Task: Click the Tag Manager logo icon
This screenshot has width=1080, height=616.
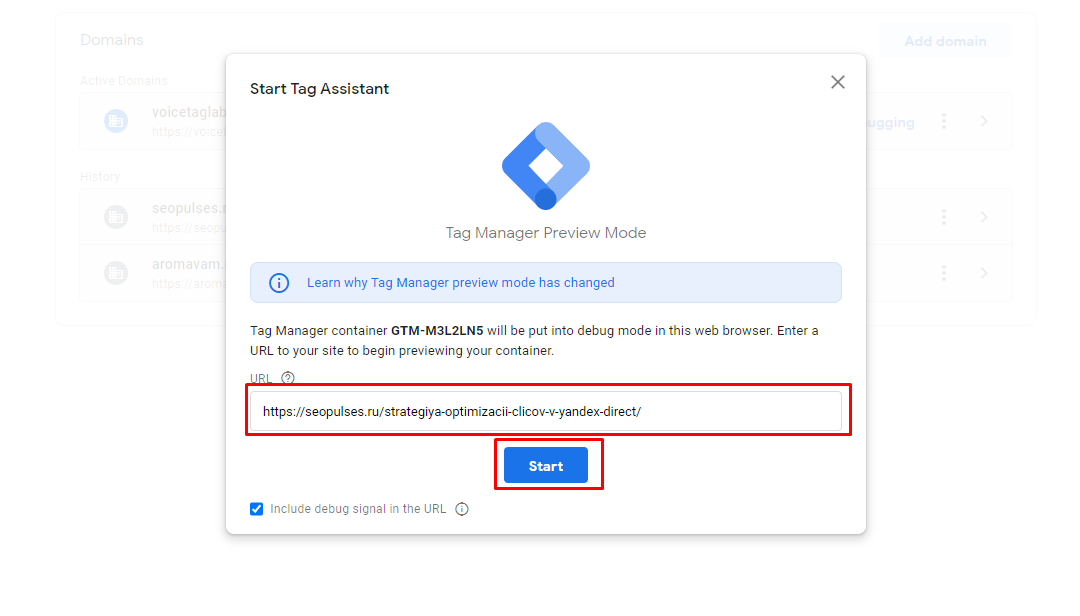Action: click(545, 165)
